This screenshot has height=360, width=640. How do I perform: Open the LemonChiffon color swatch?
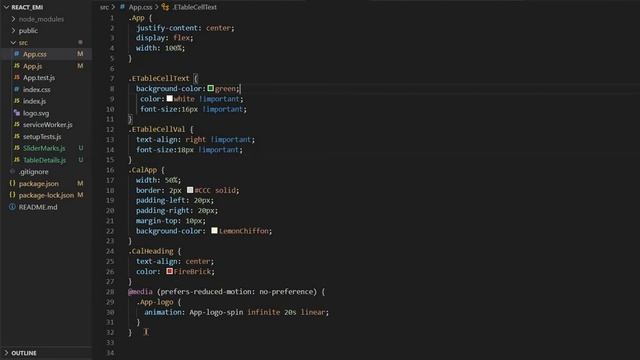214,231
